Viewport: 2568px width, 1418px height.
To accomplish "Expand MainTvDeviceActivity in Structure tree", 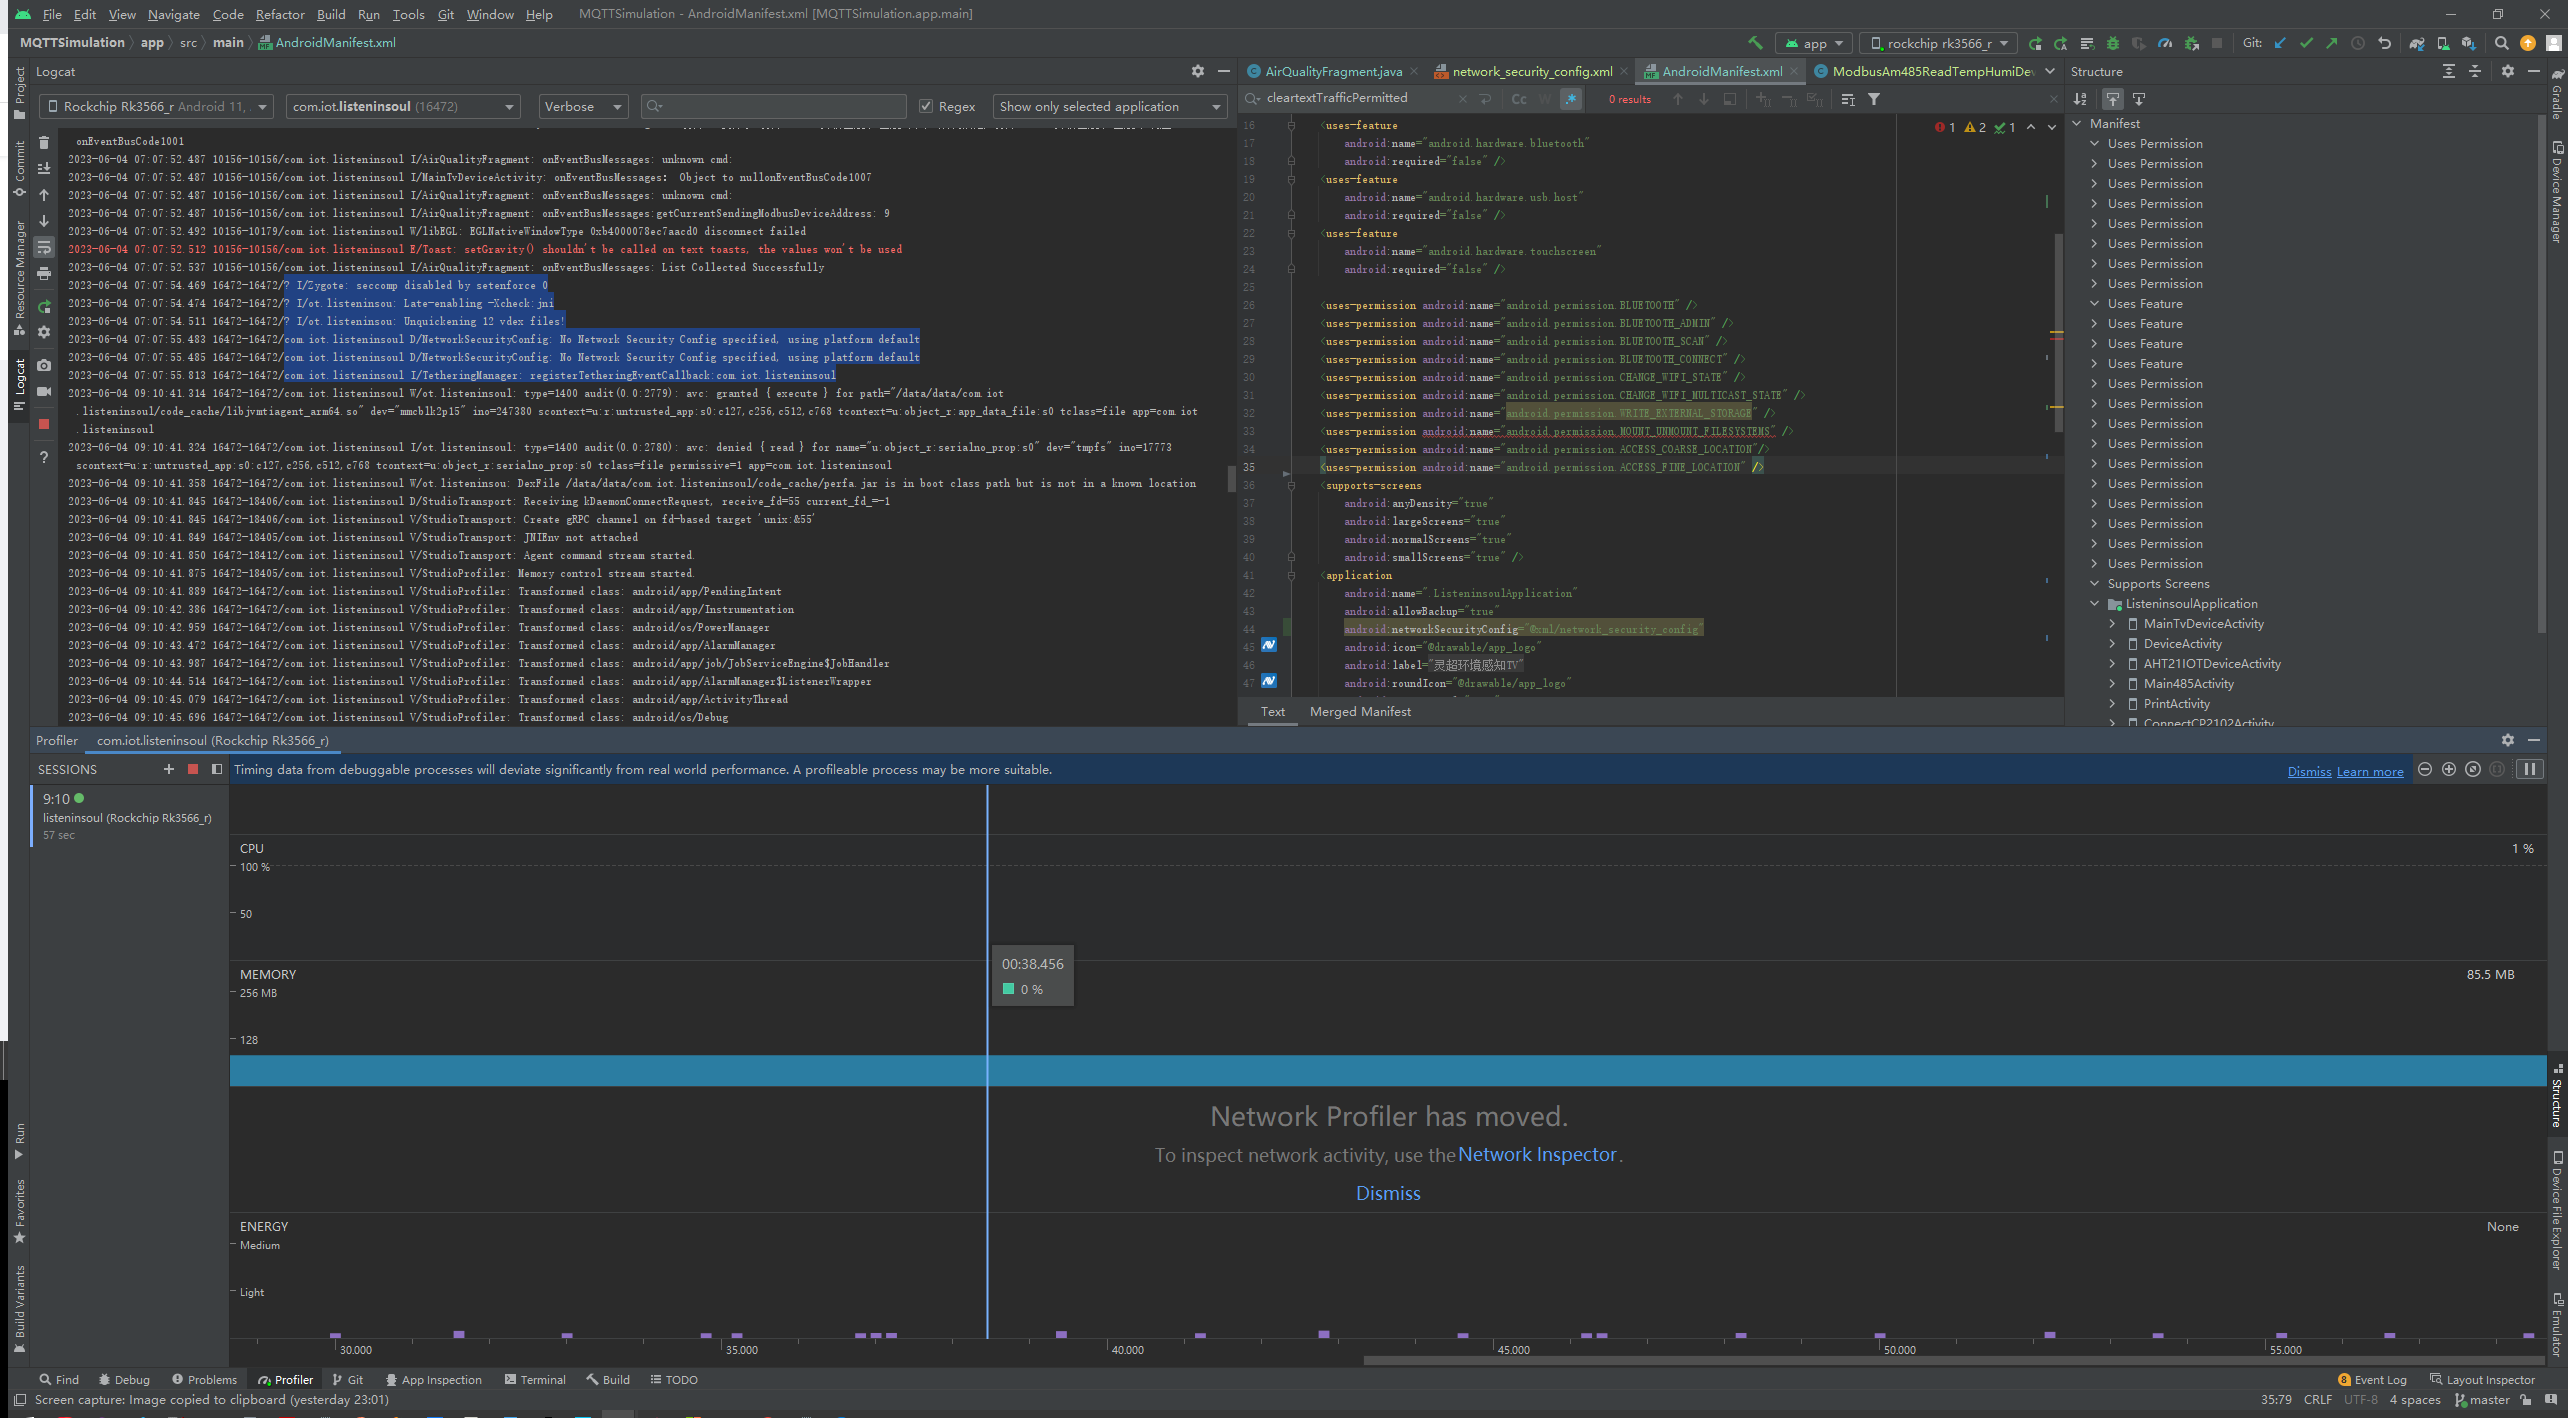I will coord(2113,624).
